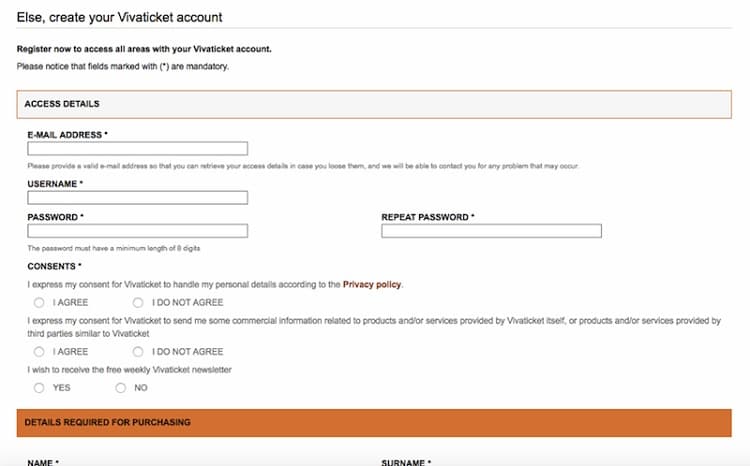The image size is (750, 466).
Task: Select YES for the weekly newsletter
Action: [x=39, y=387]
